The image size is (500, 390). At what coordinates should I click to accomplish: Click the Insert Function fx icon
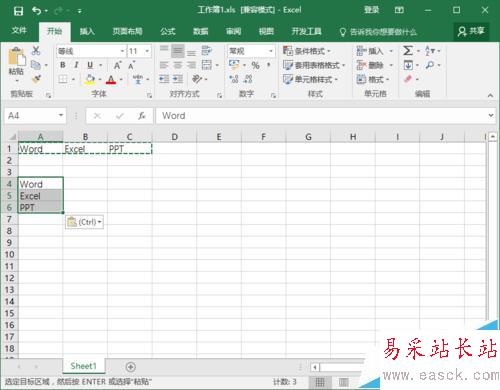click(142, 116)
